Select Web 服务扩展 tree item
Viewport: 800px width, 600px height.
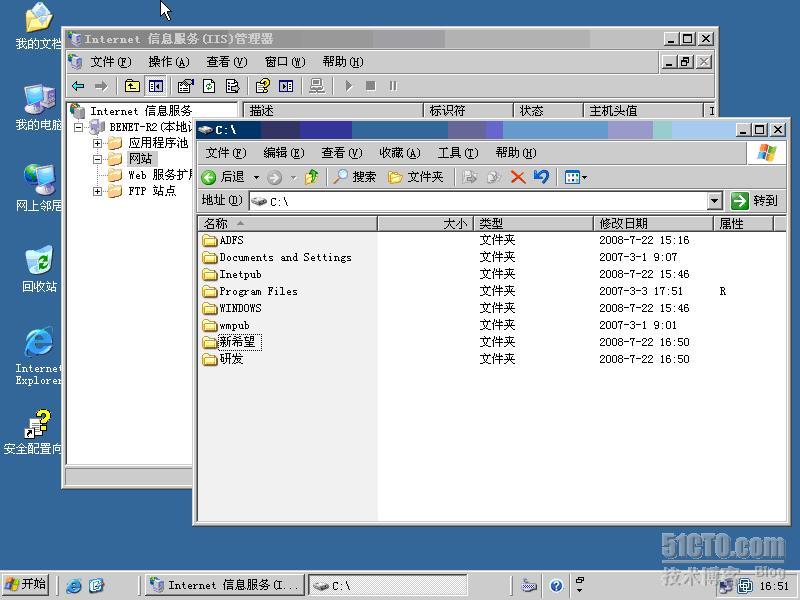tap(160, 175)
